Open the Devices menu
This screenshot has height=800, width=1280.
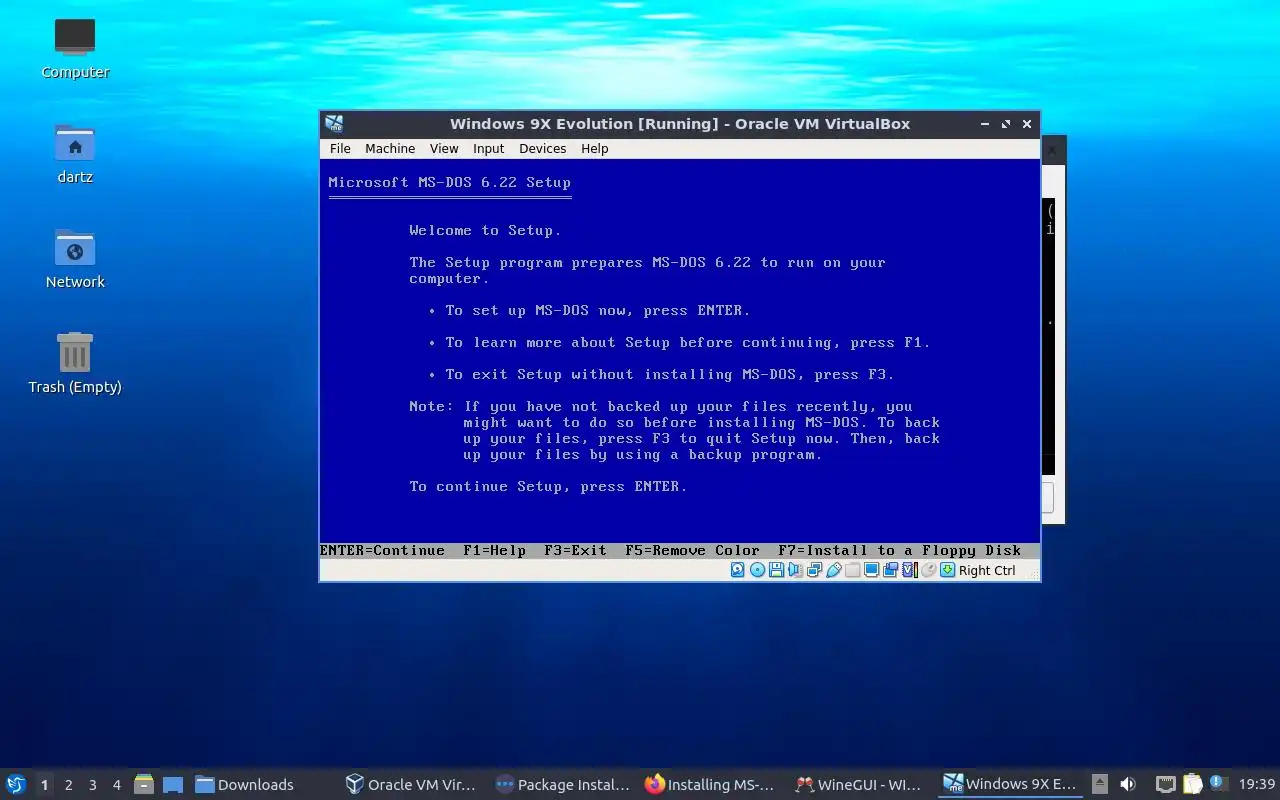[543, 148]
